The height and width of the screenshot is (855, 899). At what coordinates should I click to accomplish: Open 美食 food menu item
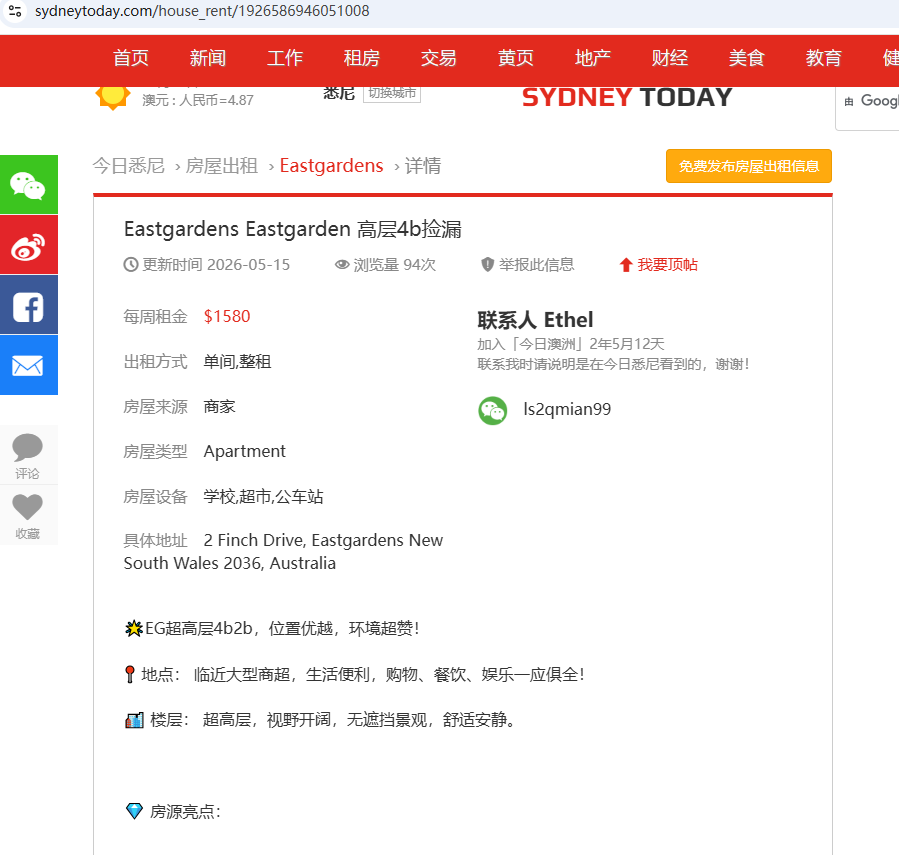(746, 58)
